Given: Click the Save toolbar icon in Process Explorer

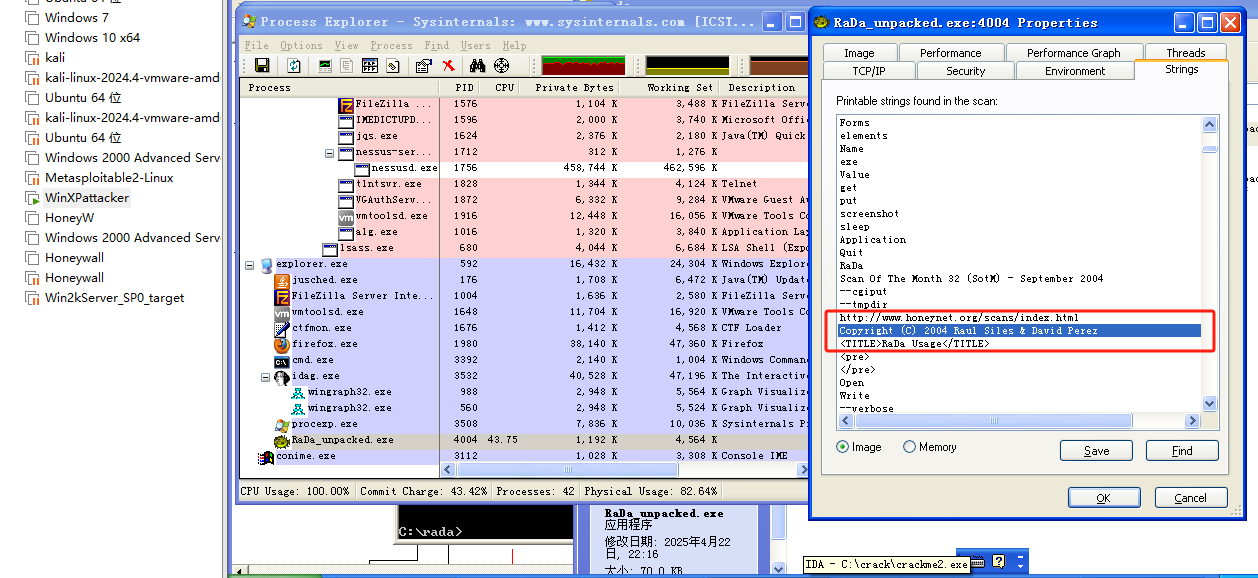Looking at the screenshot, I should tap(262, 65).
